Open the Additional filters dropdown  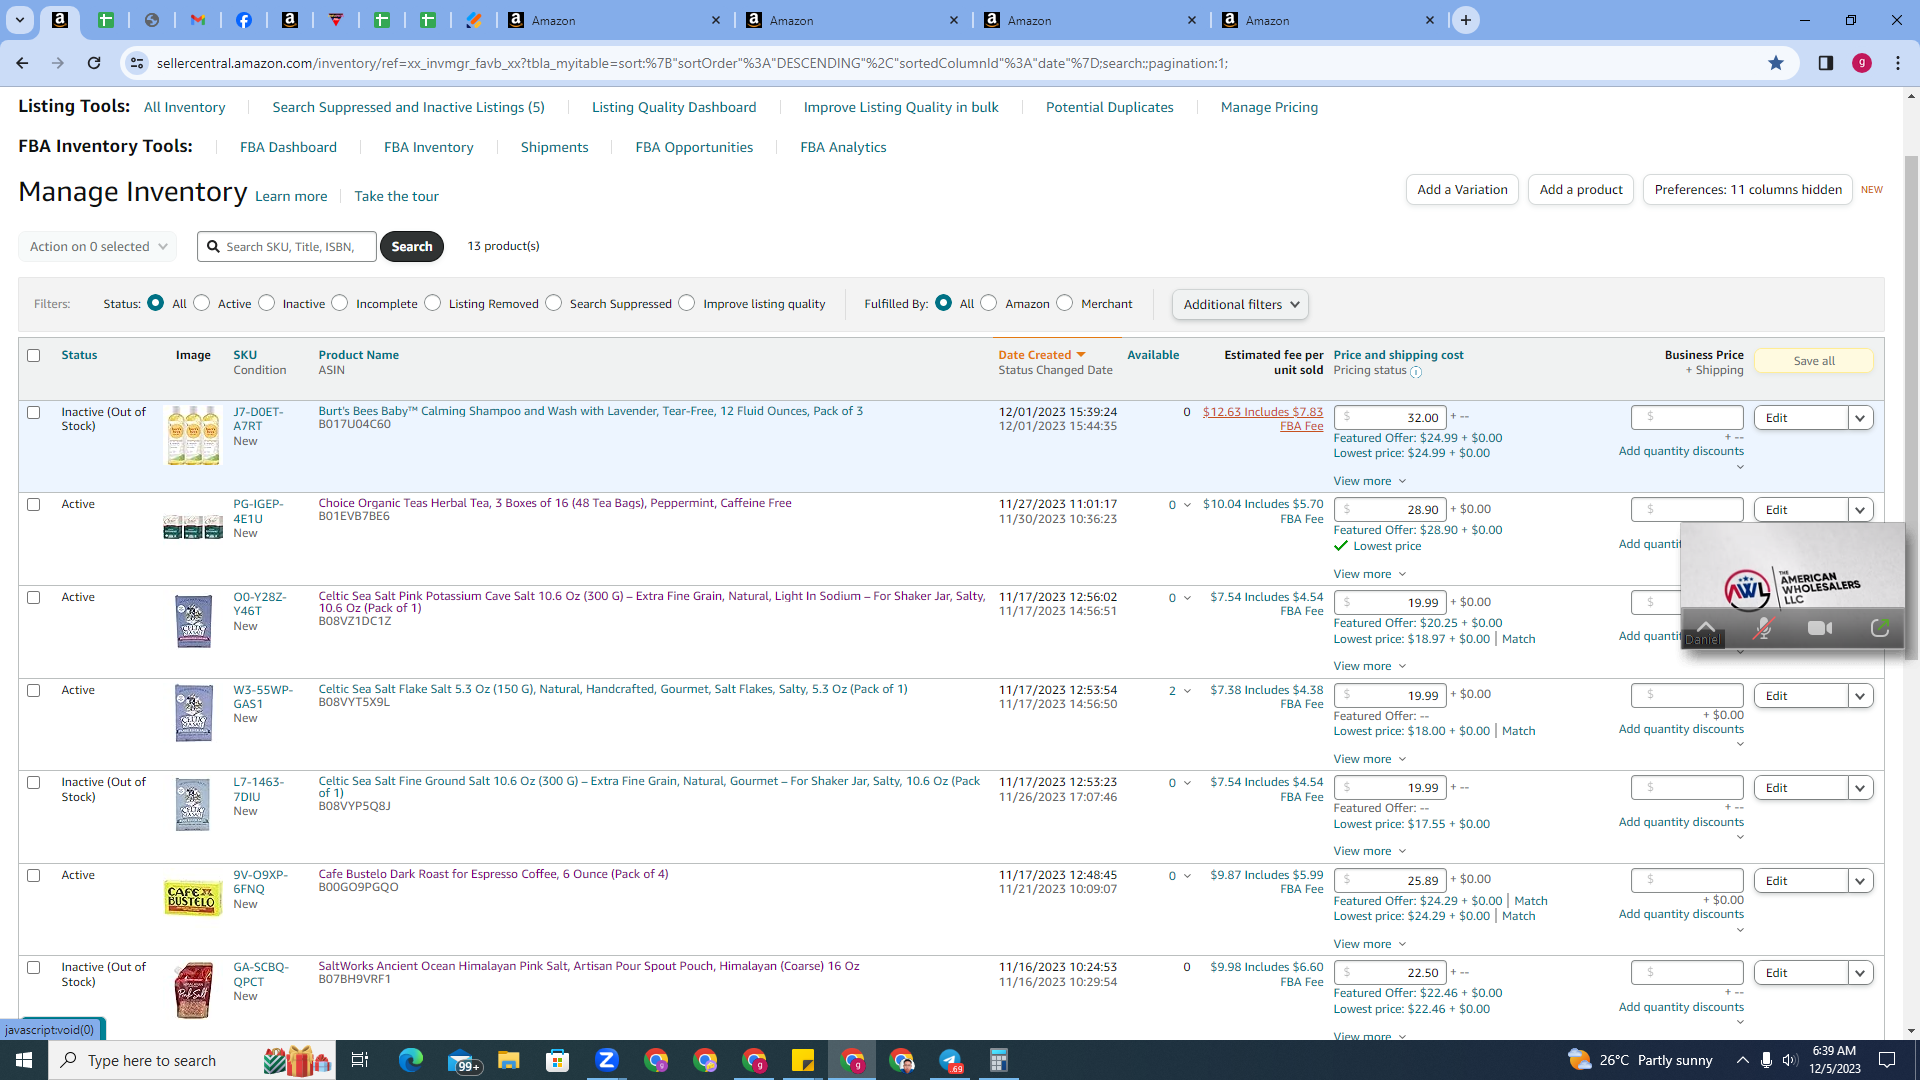[x=1240, y=304]
